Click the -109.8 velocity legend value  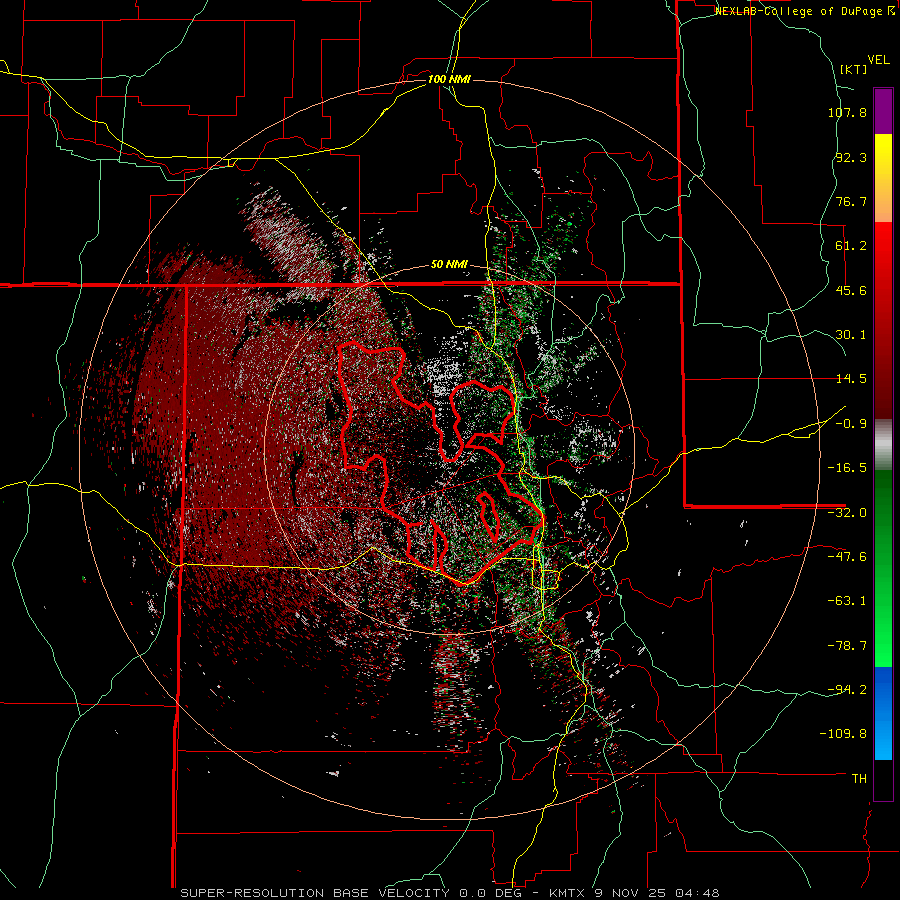843,734
